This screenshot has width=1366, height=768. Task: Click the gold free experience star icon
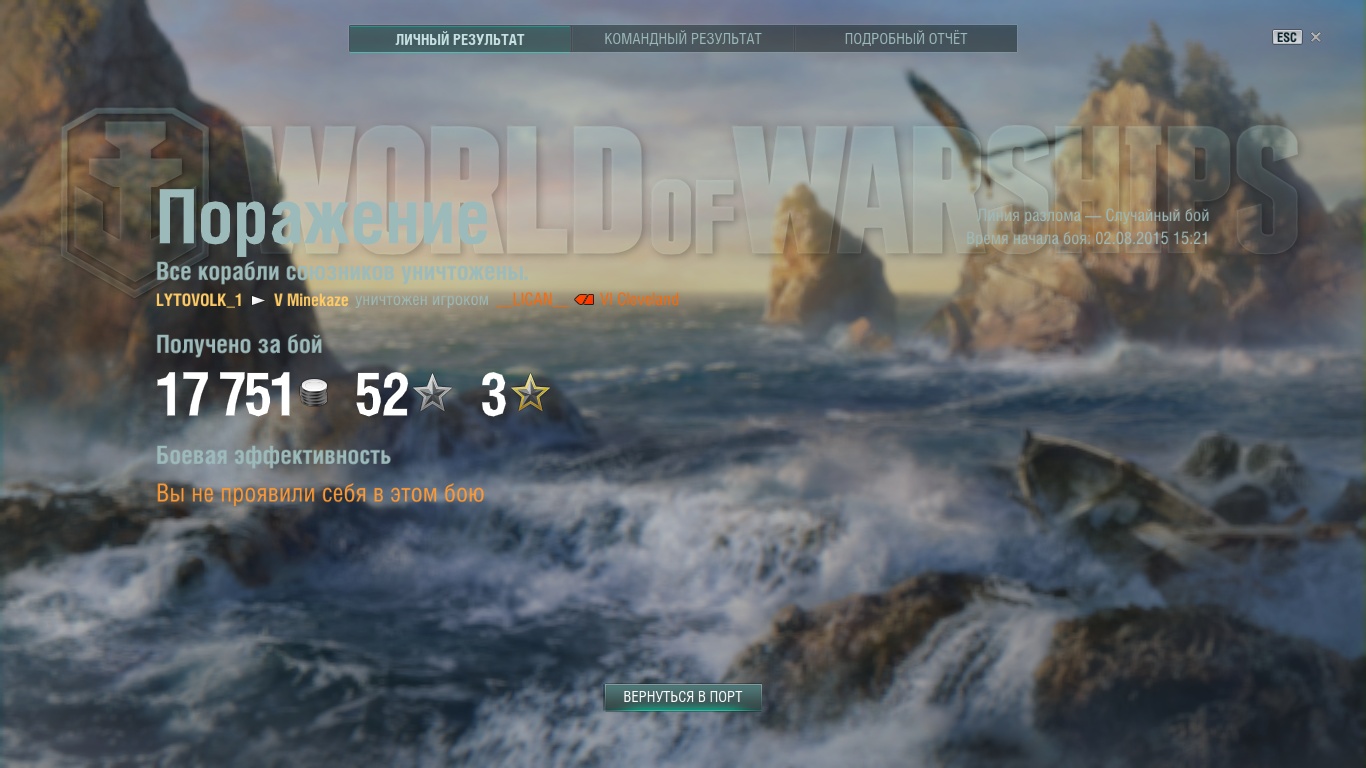(530, 394)
